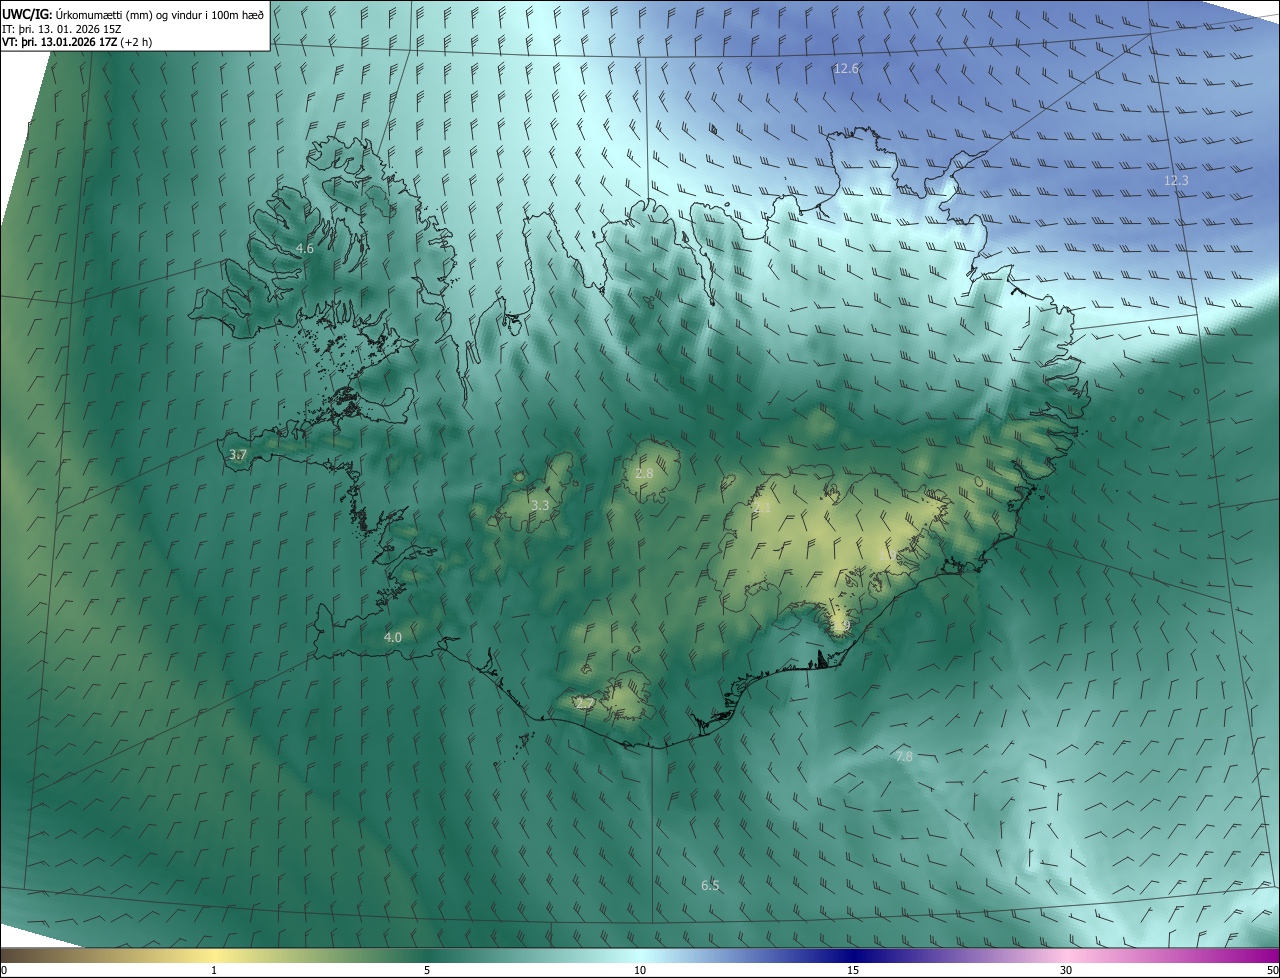Select the title text 'UWC/IG: Úrkomumætti (mm) og vindur'
The height and width of the screenshot is (978, 1280).
coord(103,14)
